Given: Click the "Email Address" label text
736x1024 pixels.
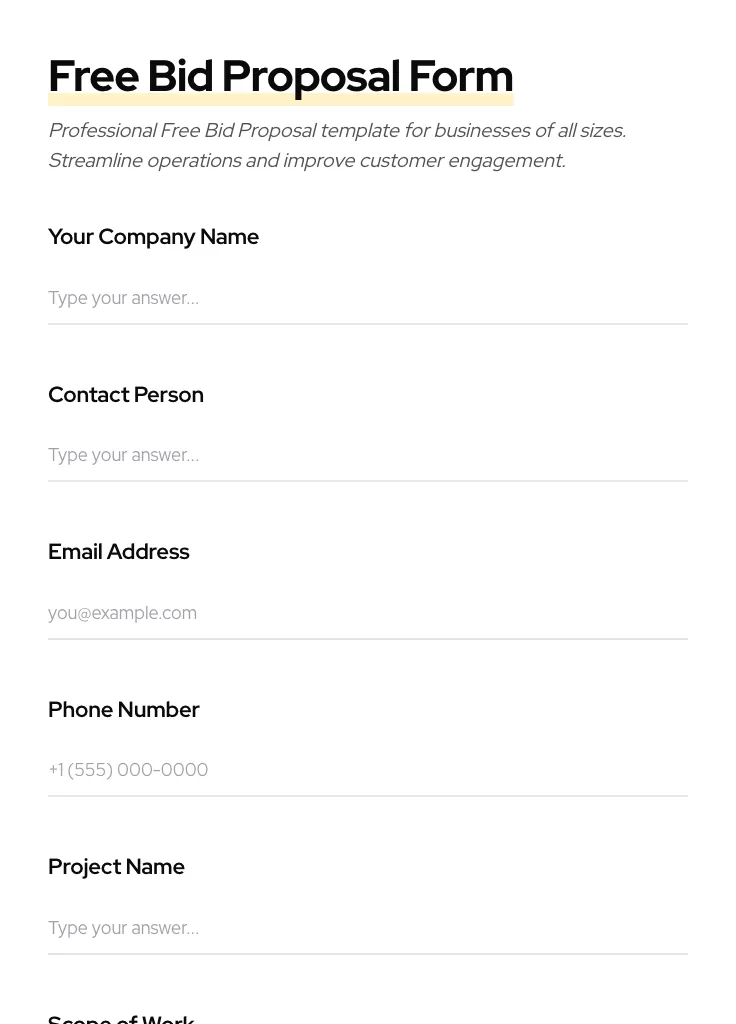Looking at the screenshot, I should pos(118,552).
